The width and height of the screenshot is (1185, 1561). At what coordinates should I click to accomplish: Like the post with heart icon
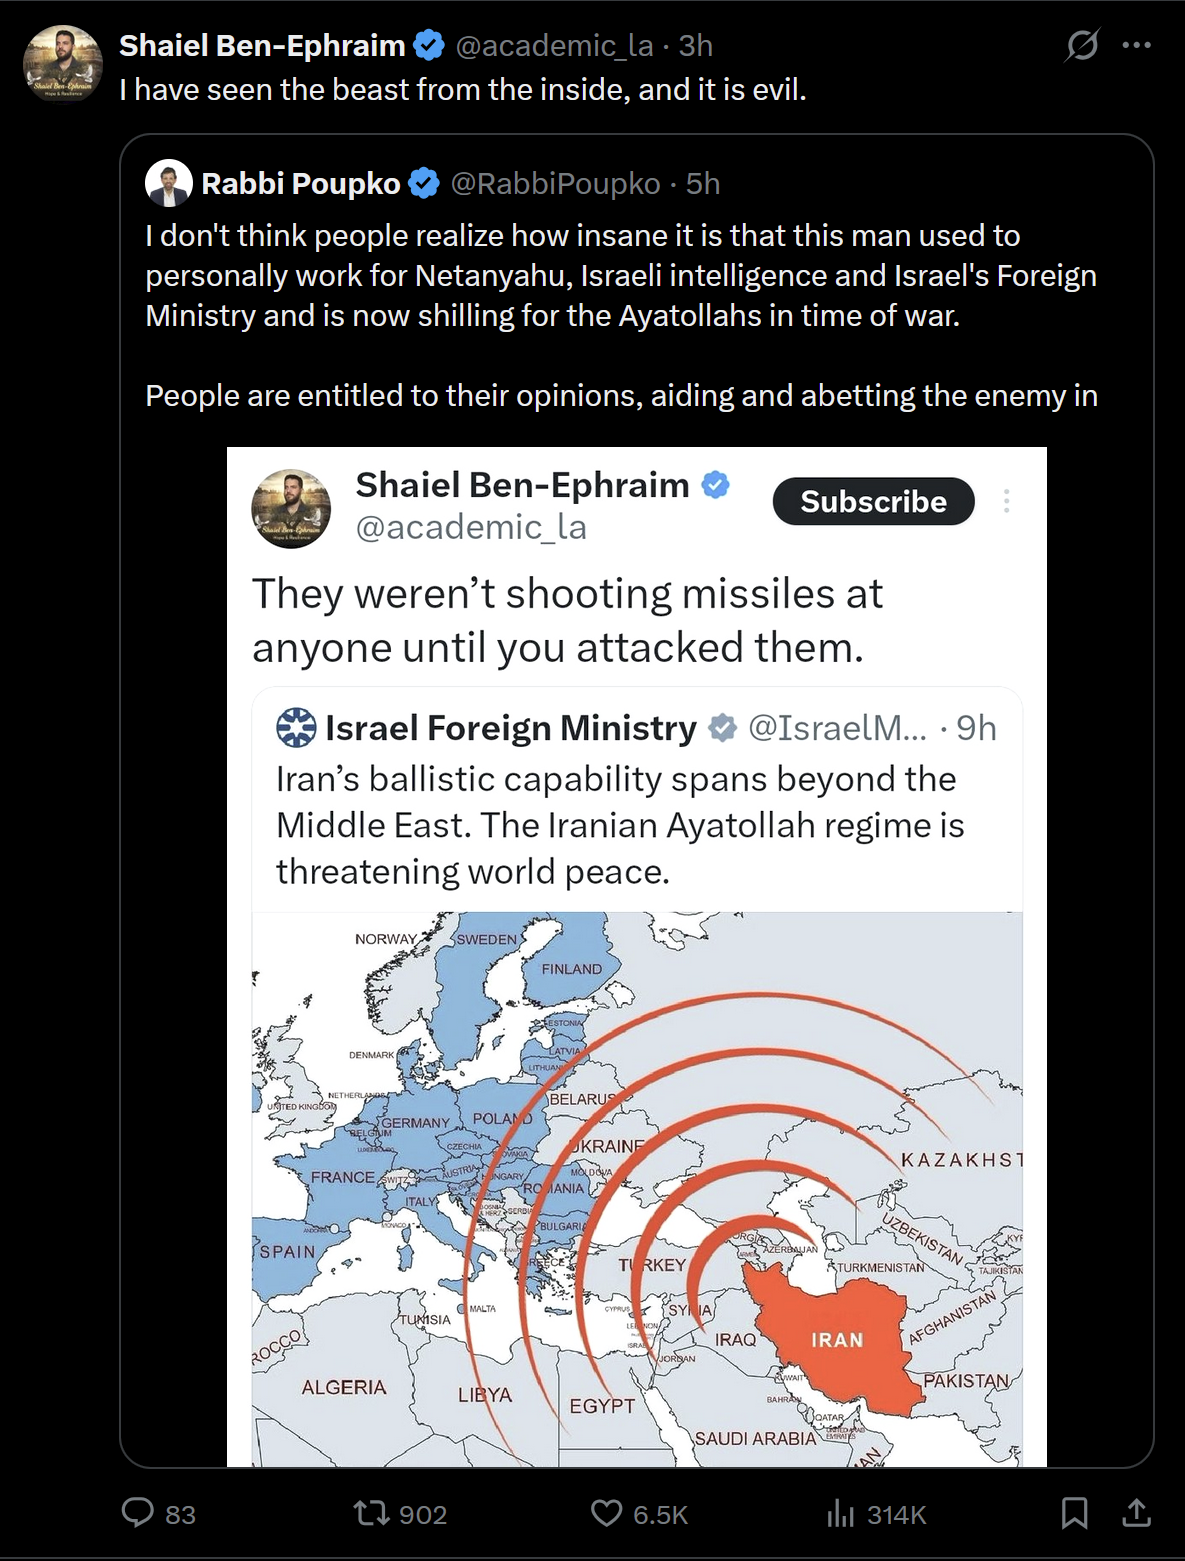tap(606, 1513)
